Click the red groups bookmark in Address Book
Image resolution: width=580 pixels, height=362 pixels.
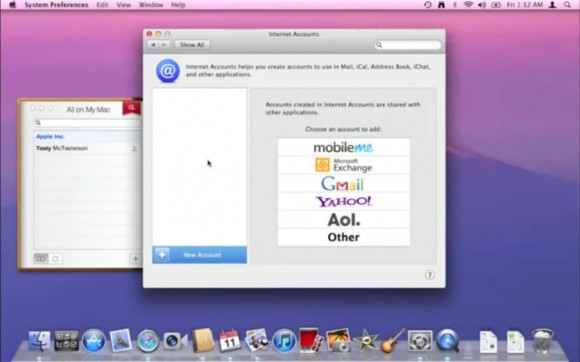pyautogui.click(x=131, y=108)
